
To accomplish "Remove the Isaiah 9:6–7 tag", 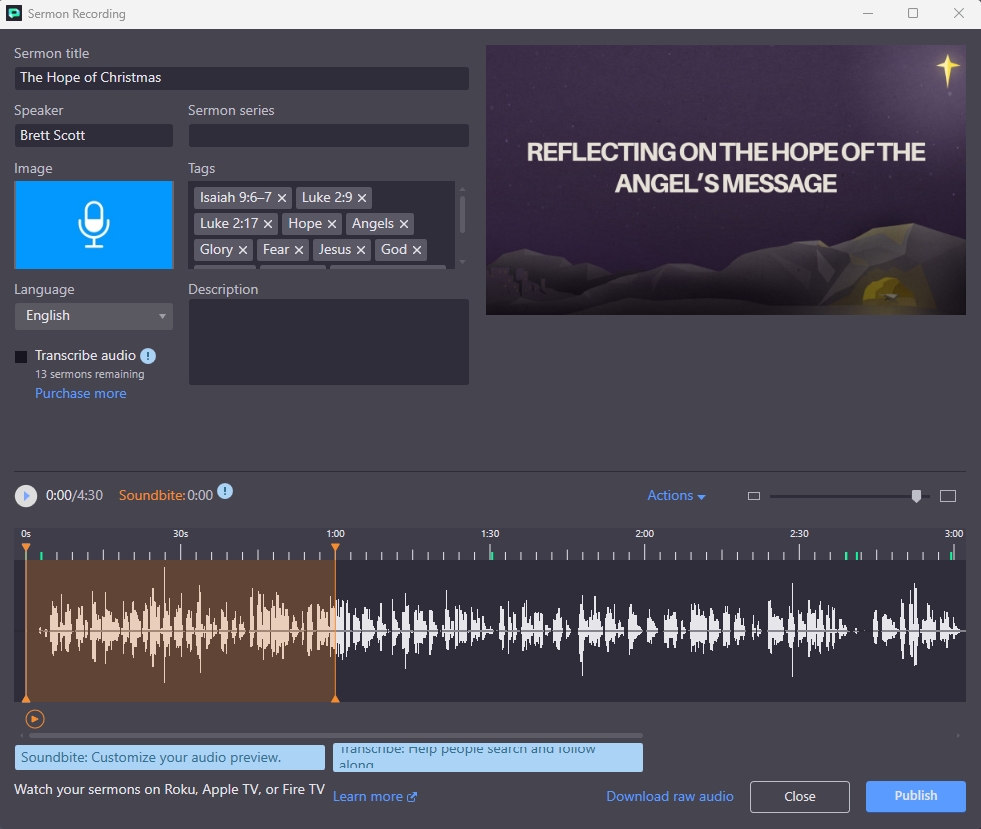I will (282, 198).
